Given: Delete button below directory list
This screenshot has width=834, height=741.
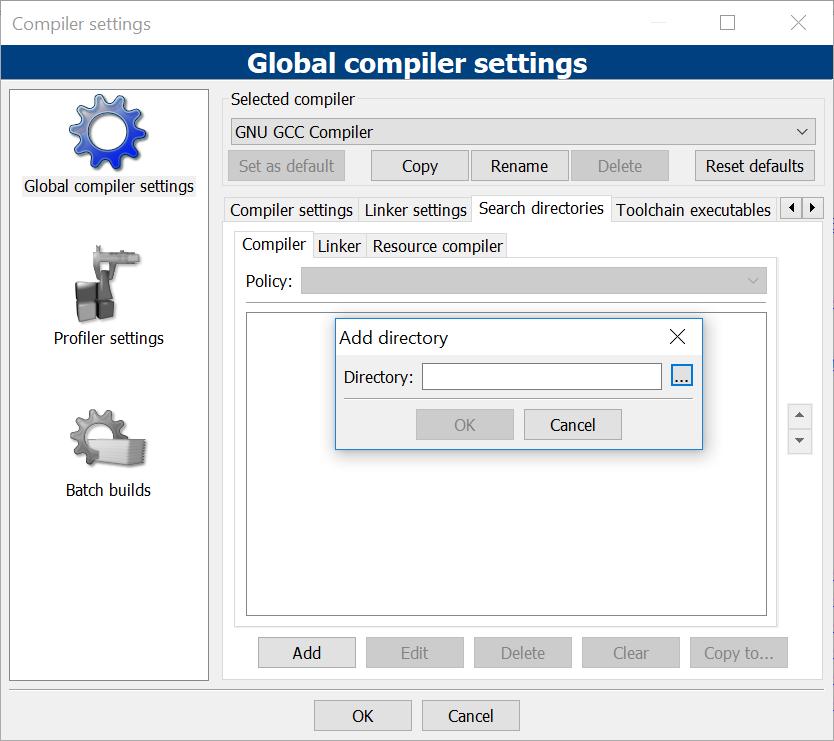Looking at the screenshot, I should click(522, 652).
